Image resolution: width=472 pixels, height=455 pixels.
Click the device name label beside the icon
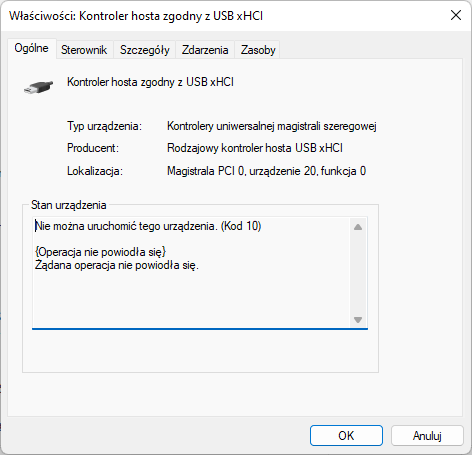point(150,82)
